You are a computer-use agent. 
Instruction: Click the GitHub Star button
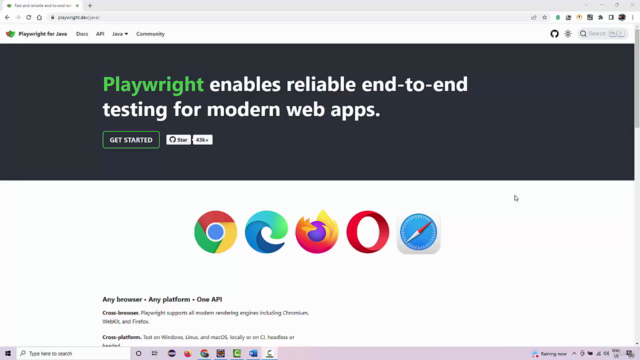pos(178,140)
